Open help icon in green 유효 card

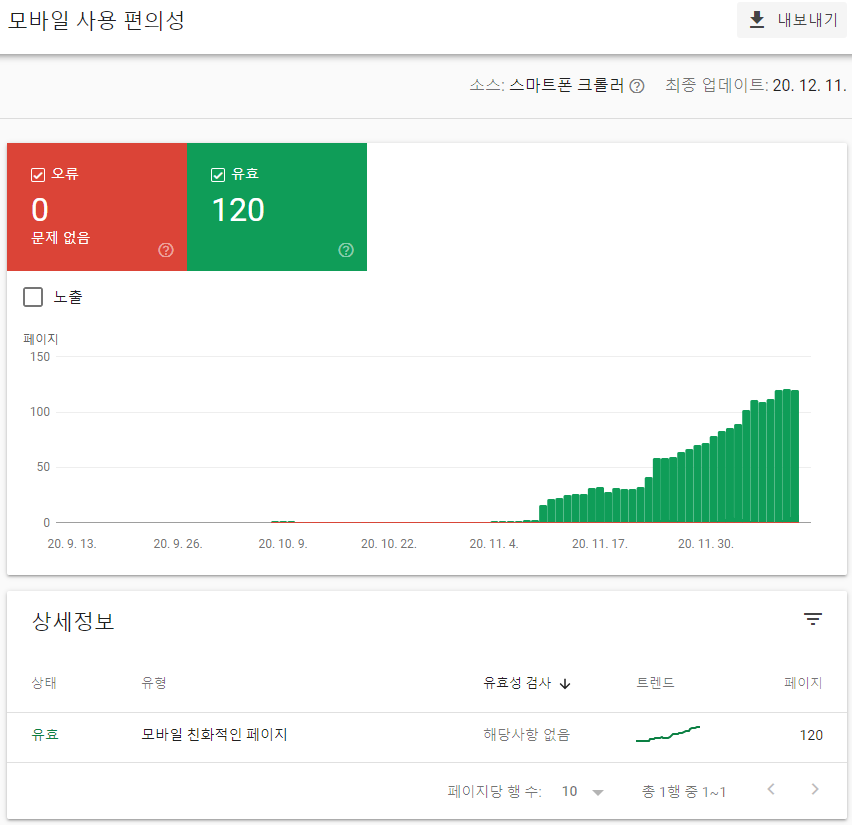point(346,250)
